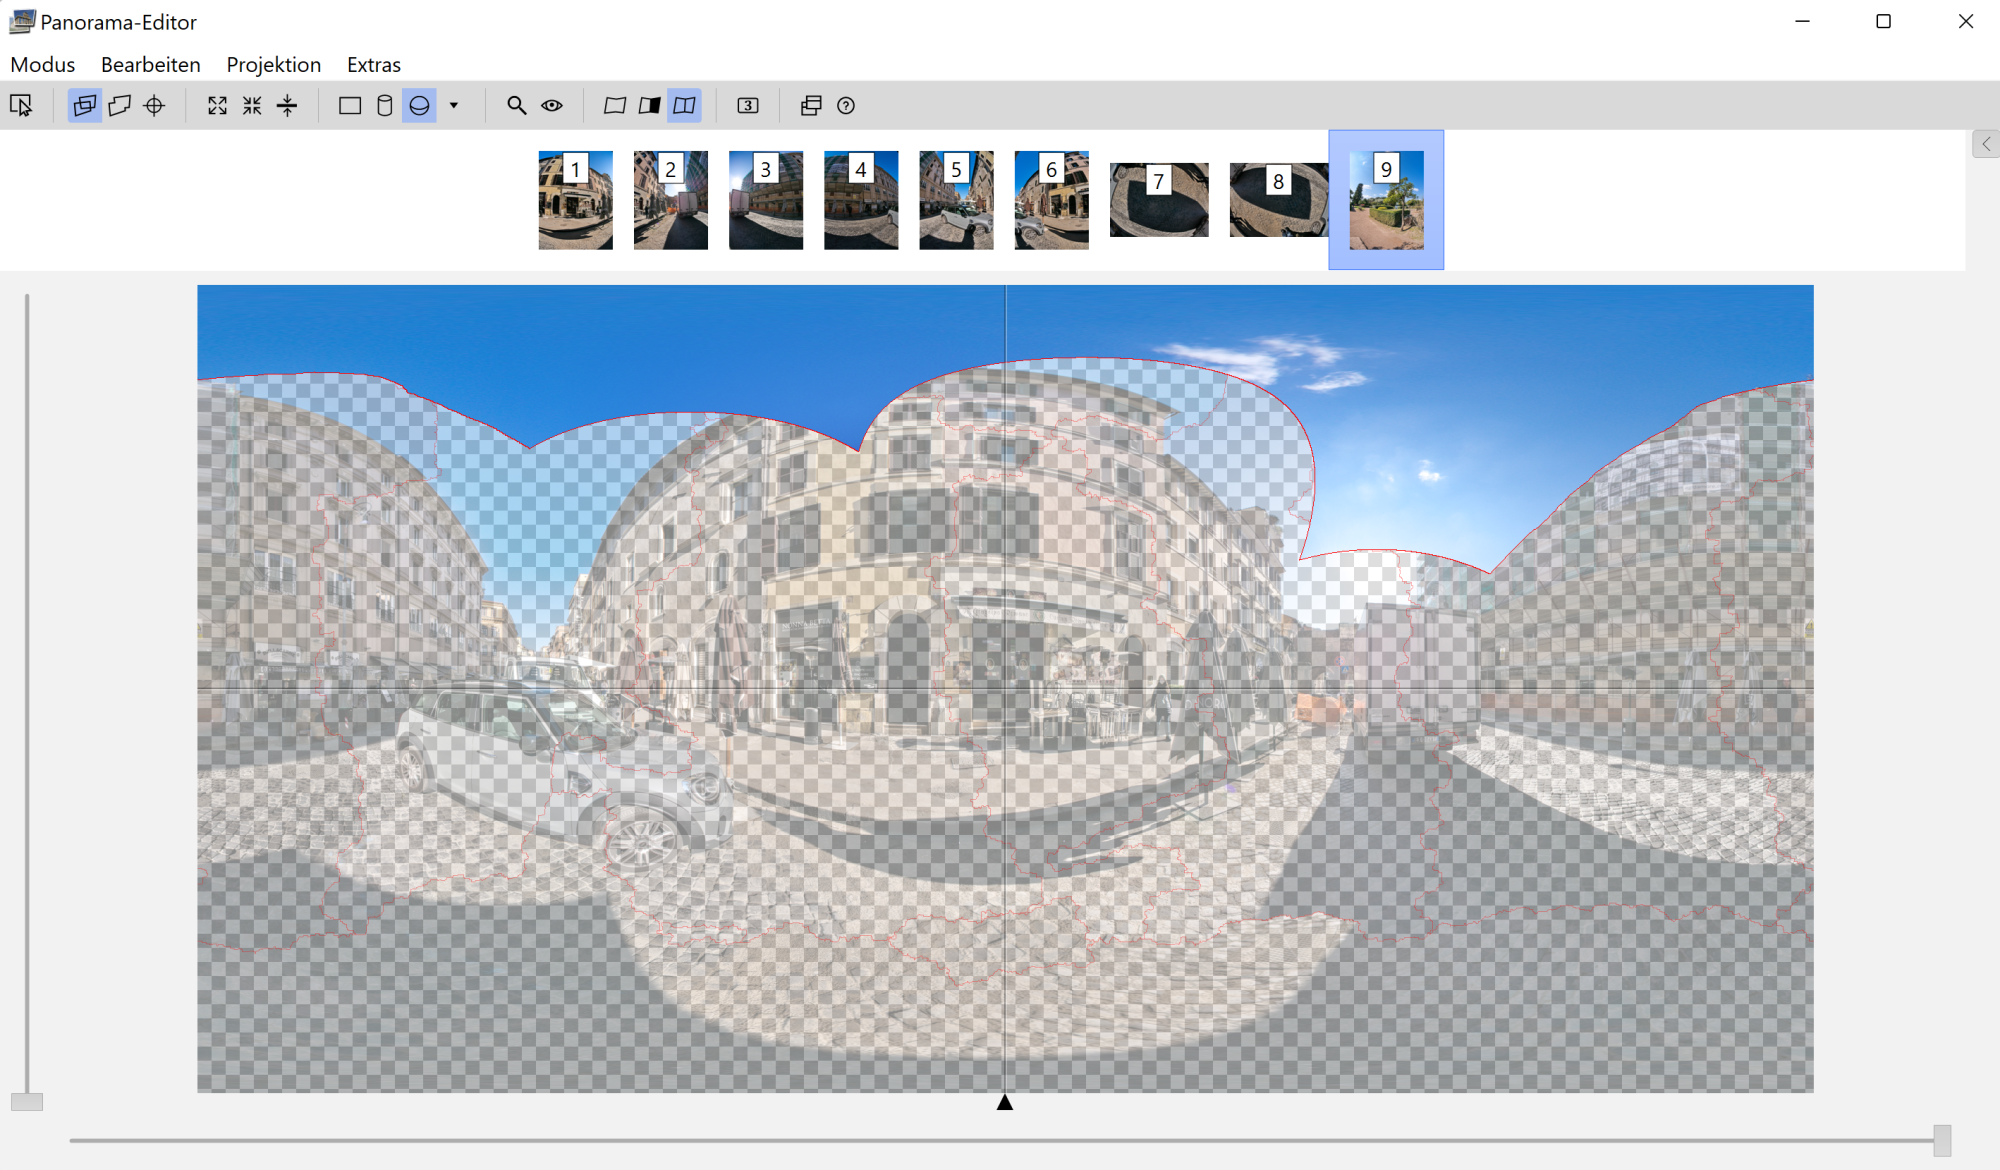This screenshot has height=1170, width=2000.
Task: Click the magnifier zoom tool
Action: [x=516, y=105]
